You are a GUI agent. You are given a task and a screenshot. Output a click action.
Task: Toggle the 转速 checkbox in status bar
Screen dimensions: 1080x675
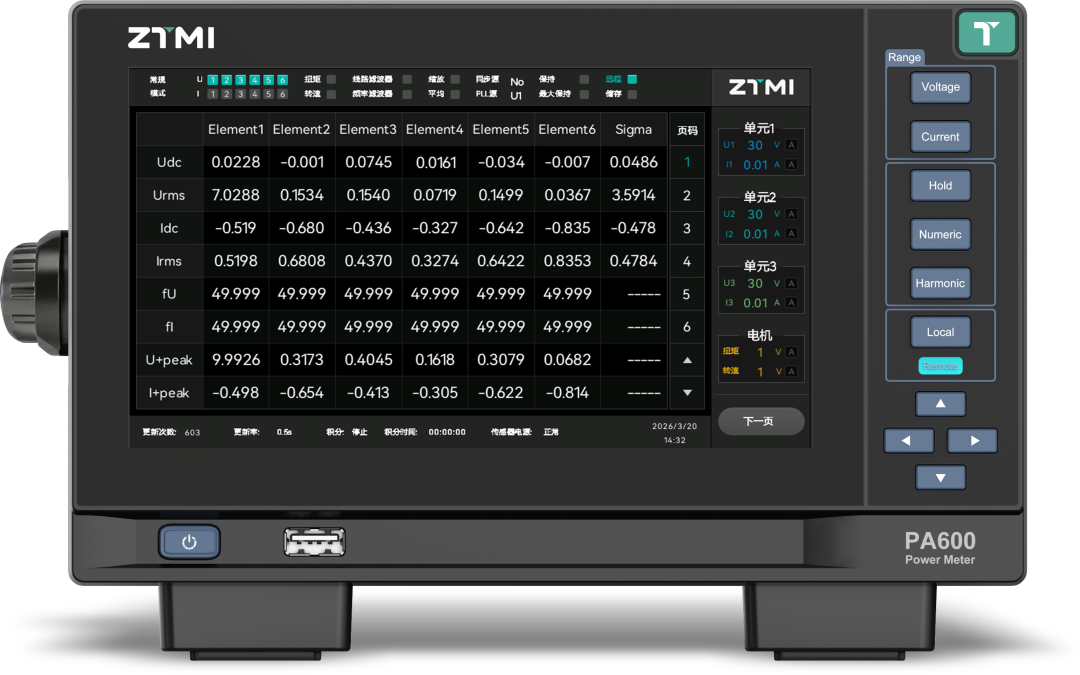(x=331, y=94)
